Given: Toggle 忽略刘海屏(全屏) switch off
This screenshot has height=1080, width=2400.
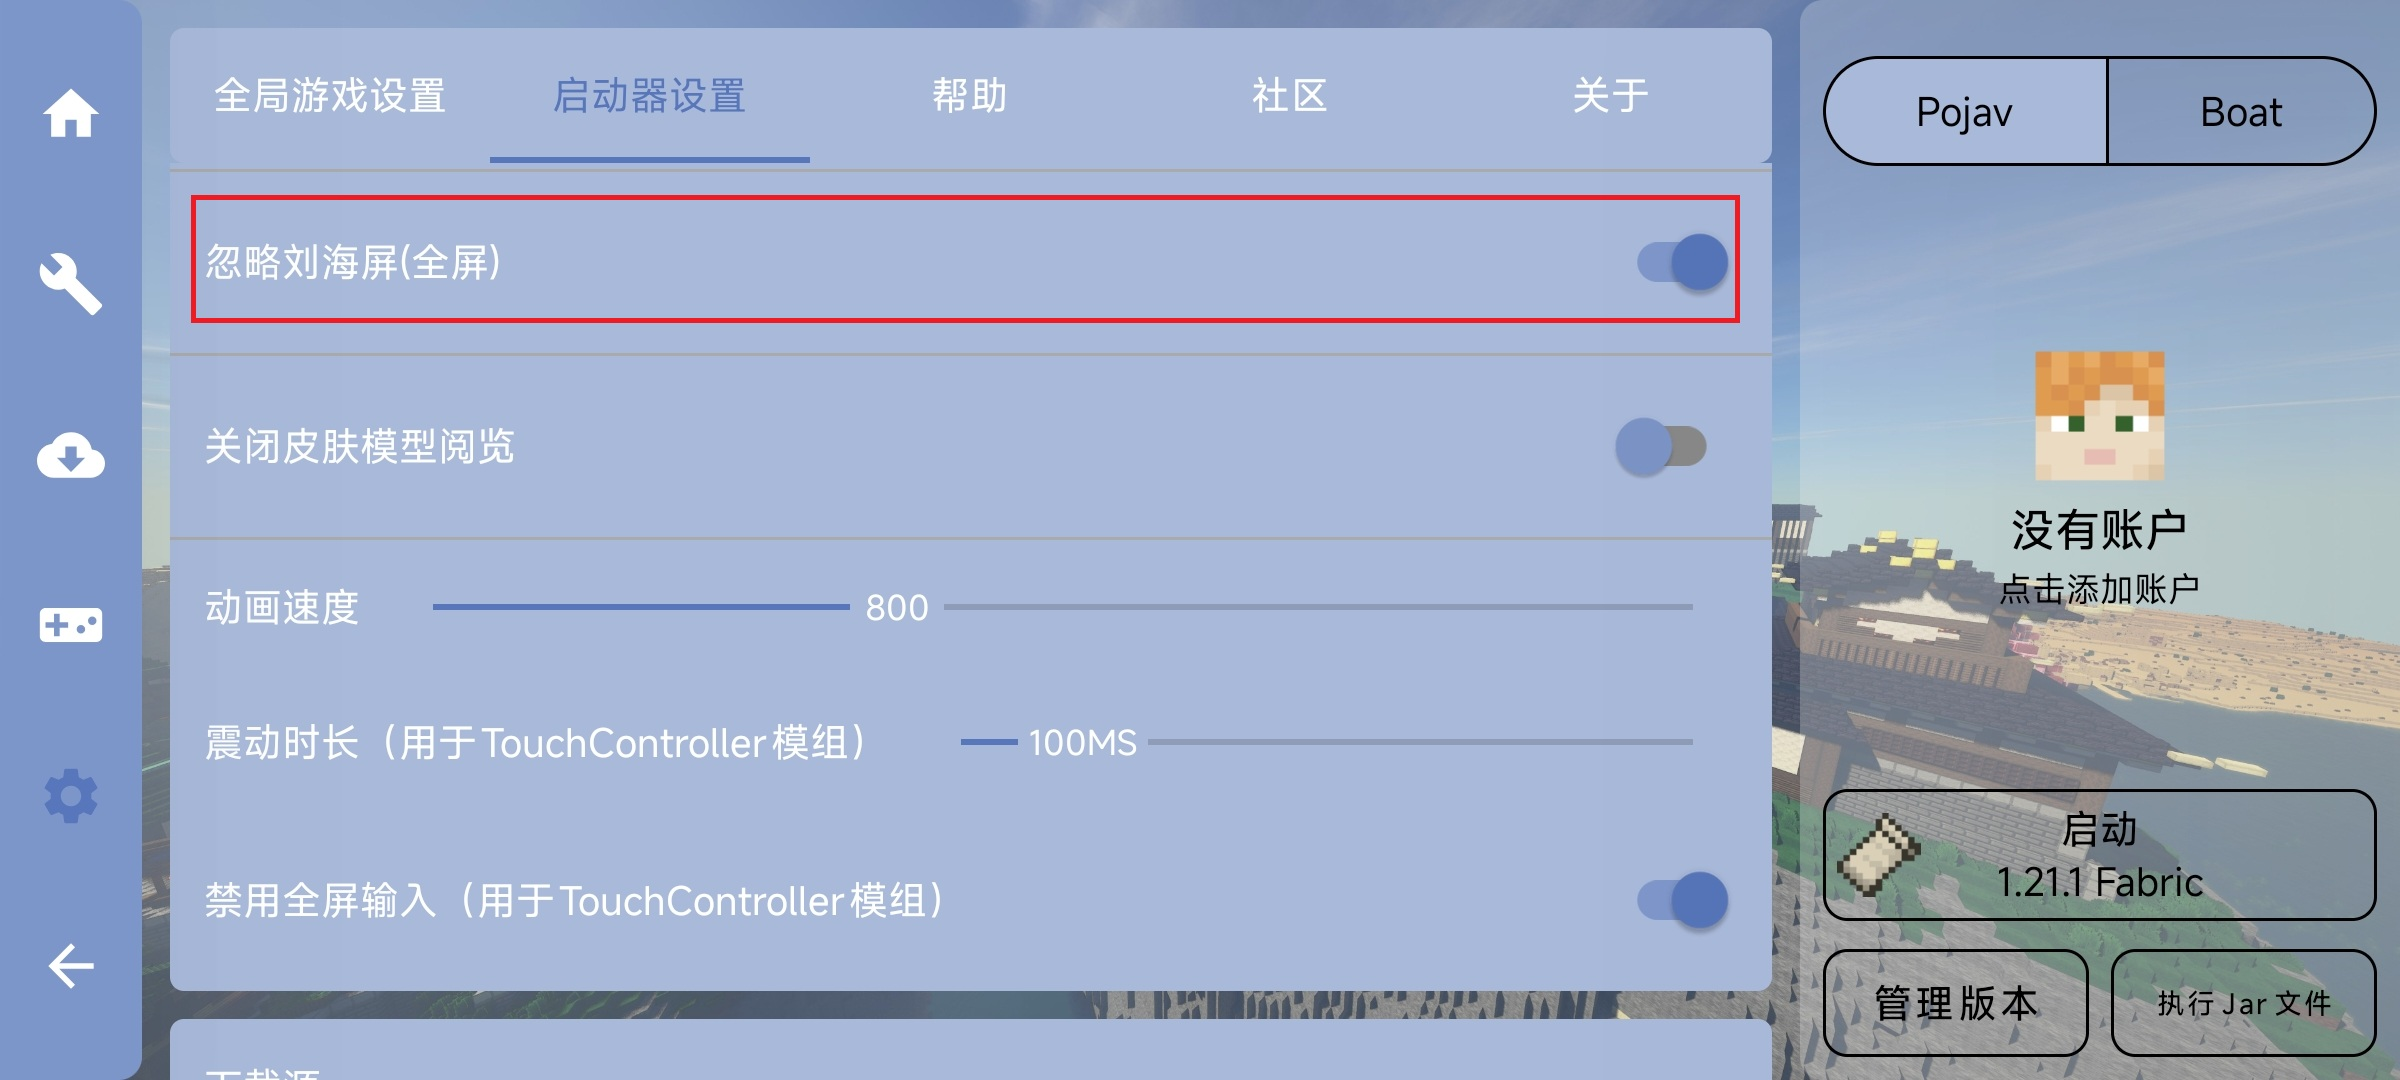Looking at the screenshot, I should [x=1682, y=262].
